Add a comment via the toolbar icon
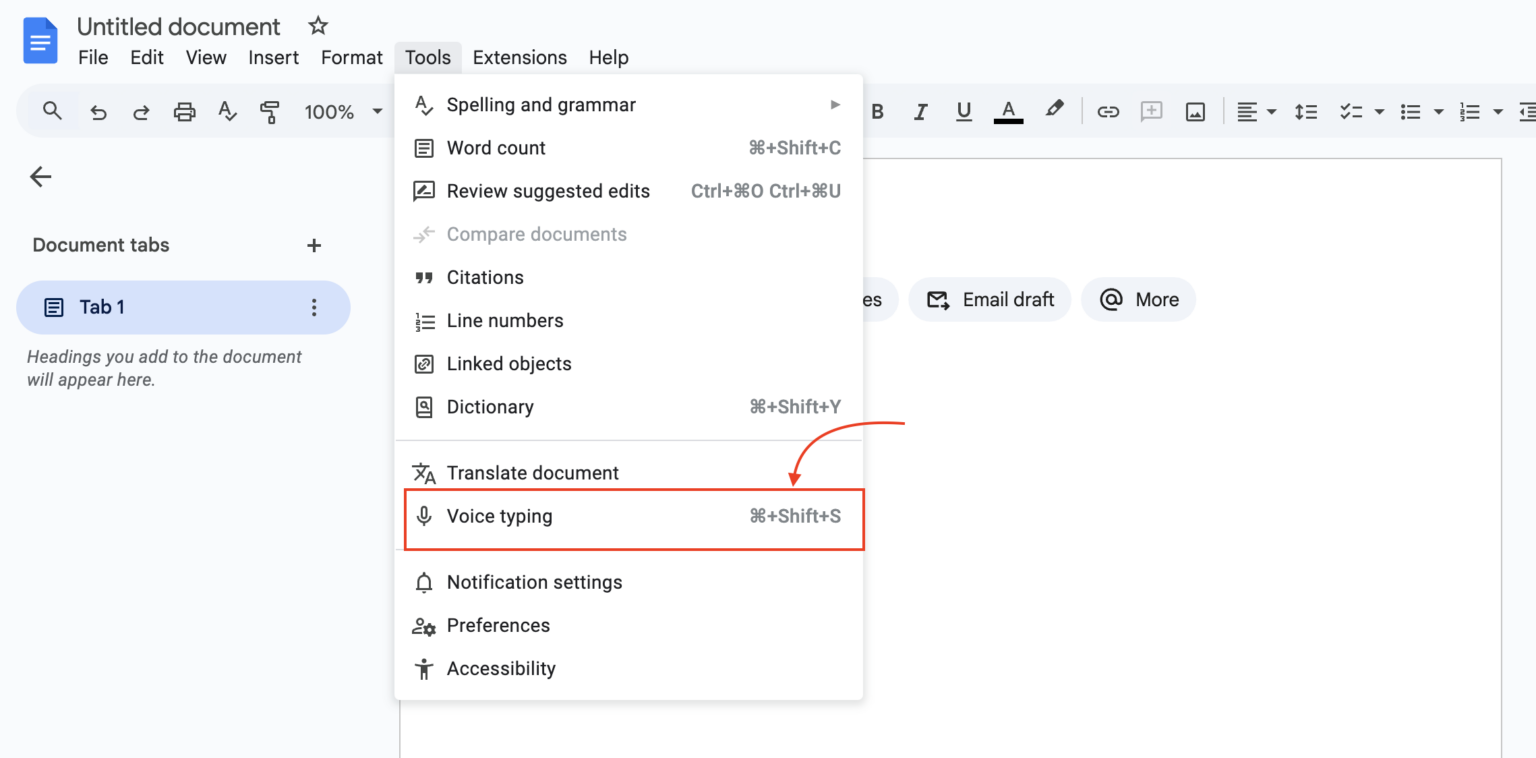 point(1151,111)
